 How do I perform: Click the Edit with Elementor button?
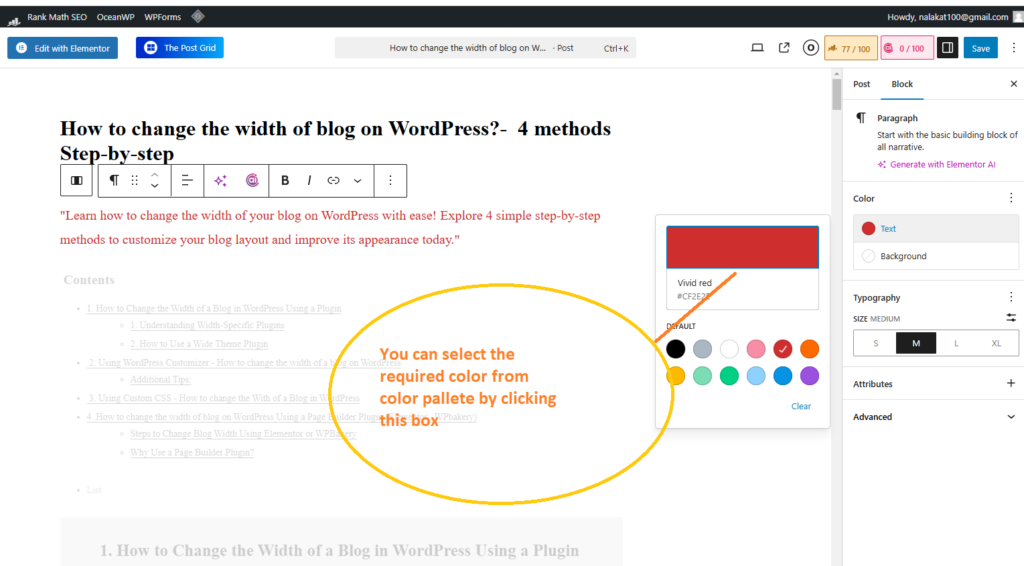(63, 48)
